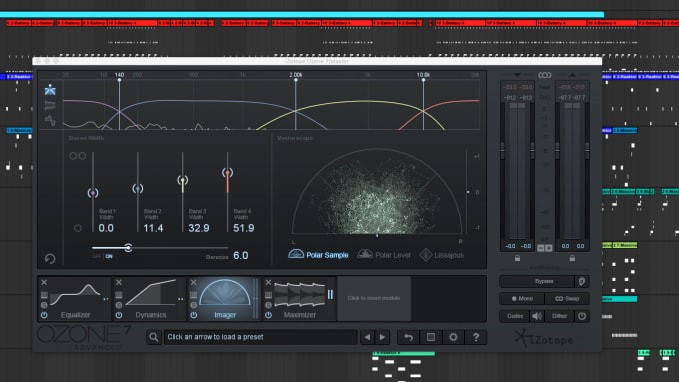Select the Equalizer module tab
Screen dimensions: 679x382
tap(76, 298)
